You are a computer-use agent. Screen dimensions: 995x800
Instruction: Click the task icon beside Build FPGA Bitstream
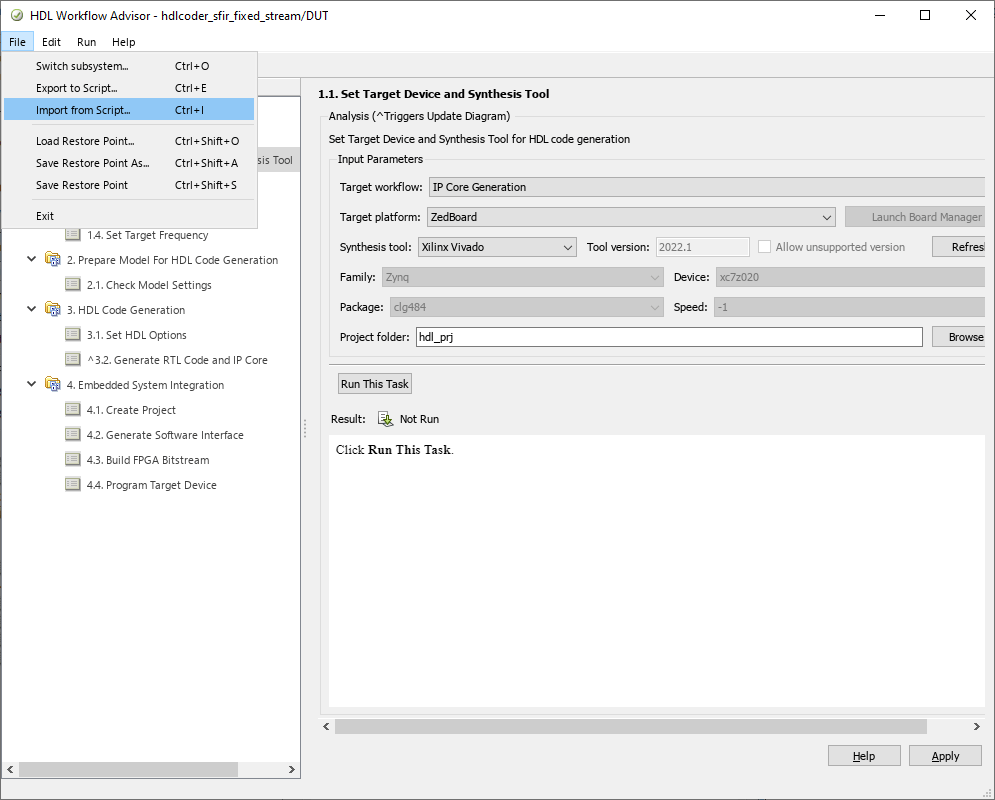tap(73, 460)
